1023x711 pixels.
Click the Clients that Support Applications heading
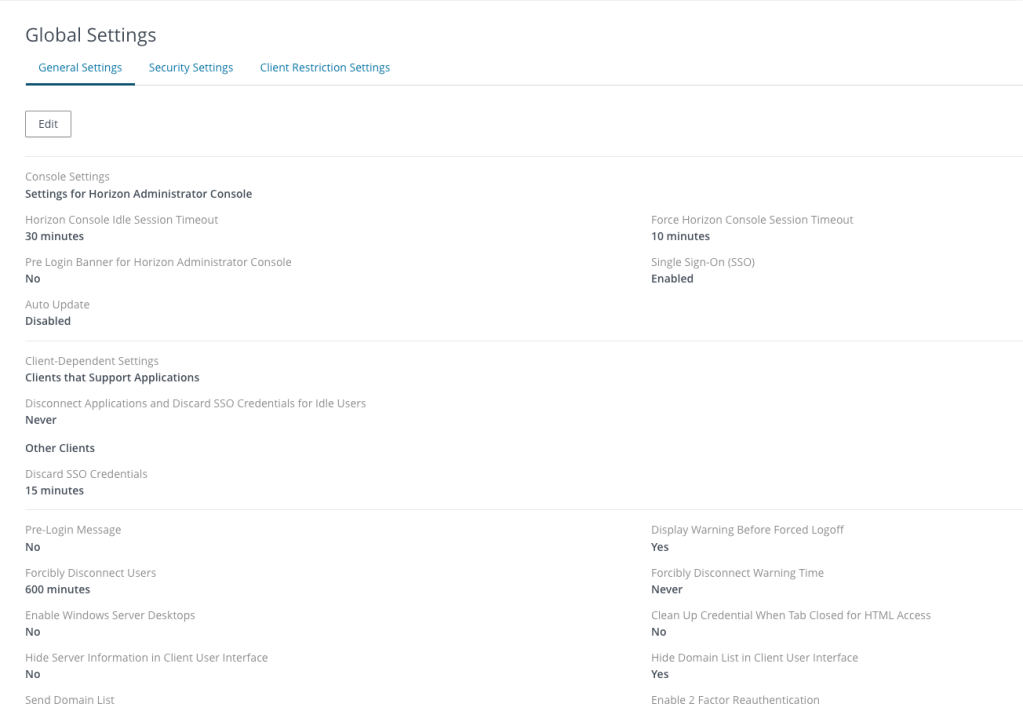(112, 378)
